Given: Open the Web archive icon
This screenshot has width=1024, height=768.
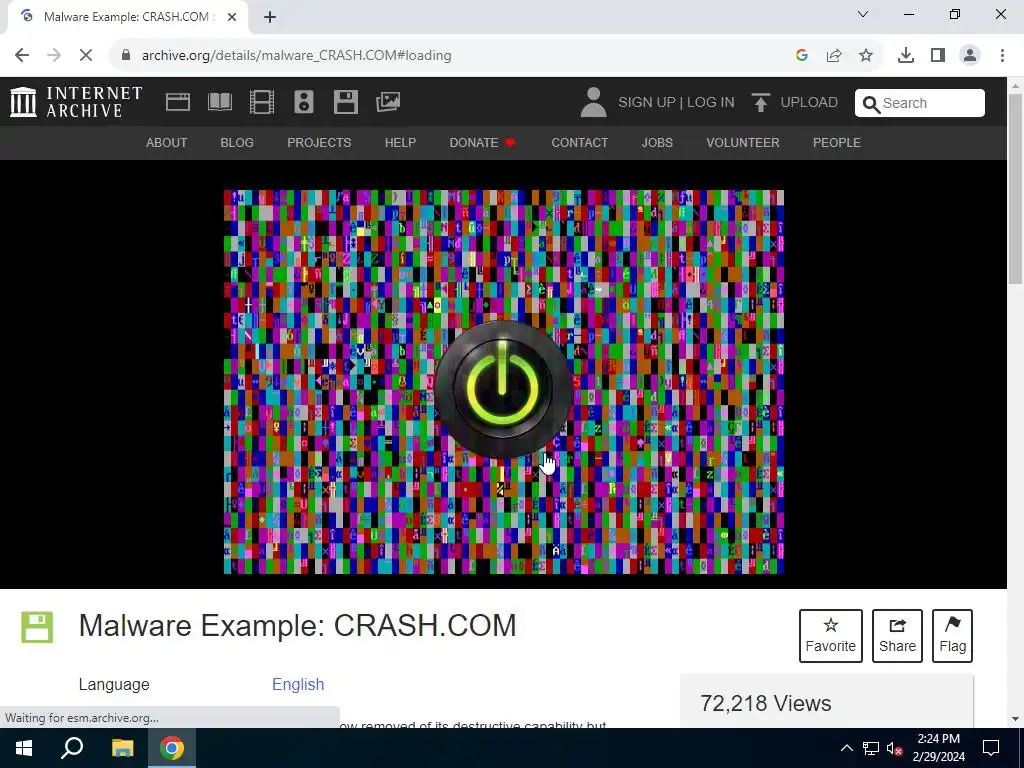Looking at the screenshot, I should [x=178, y=102].
